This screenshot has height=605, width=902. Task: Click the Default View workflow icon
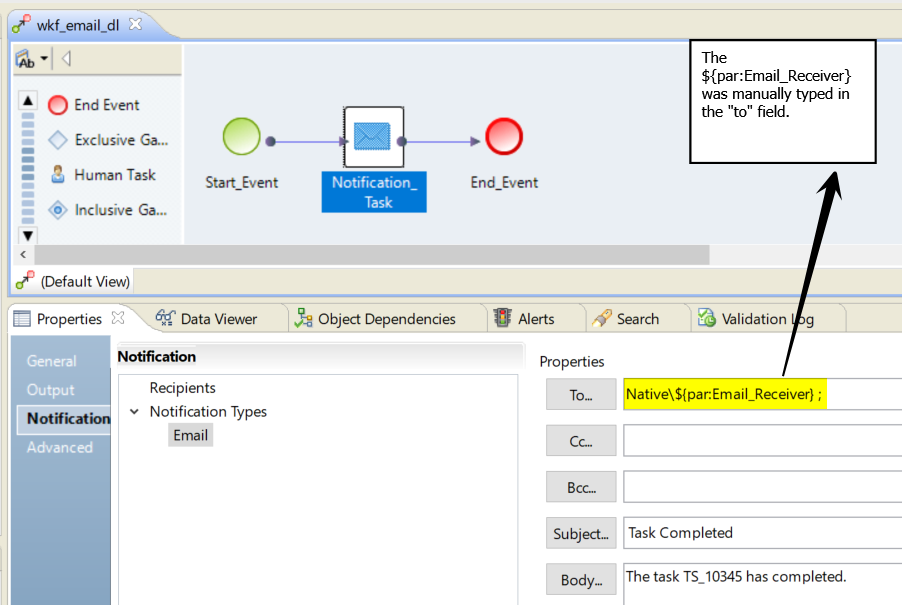tap(25, 281)
